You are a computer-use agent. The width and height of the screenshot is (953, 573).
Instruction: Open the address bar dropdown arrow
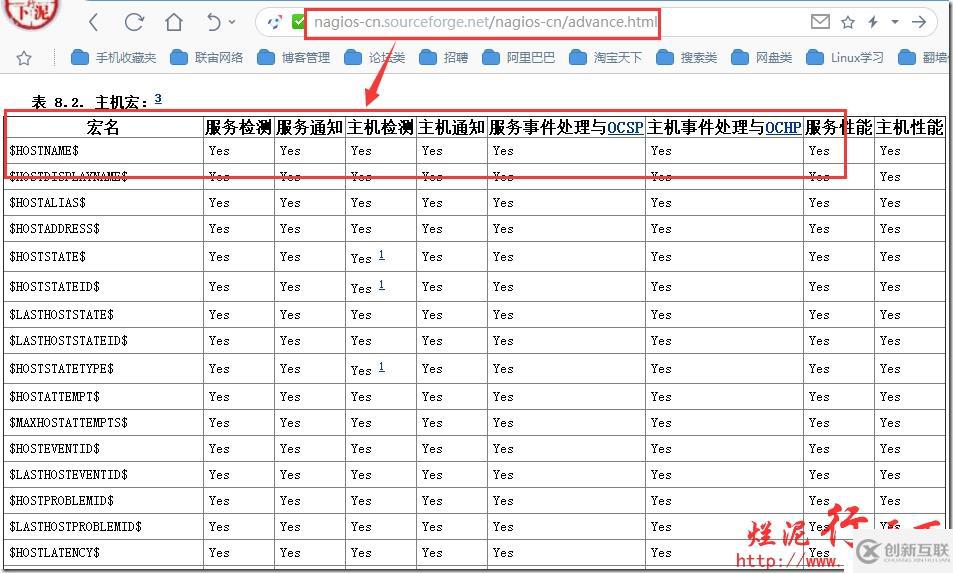895,22
